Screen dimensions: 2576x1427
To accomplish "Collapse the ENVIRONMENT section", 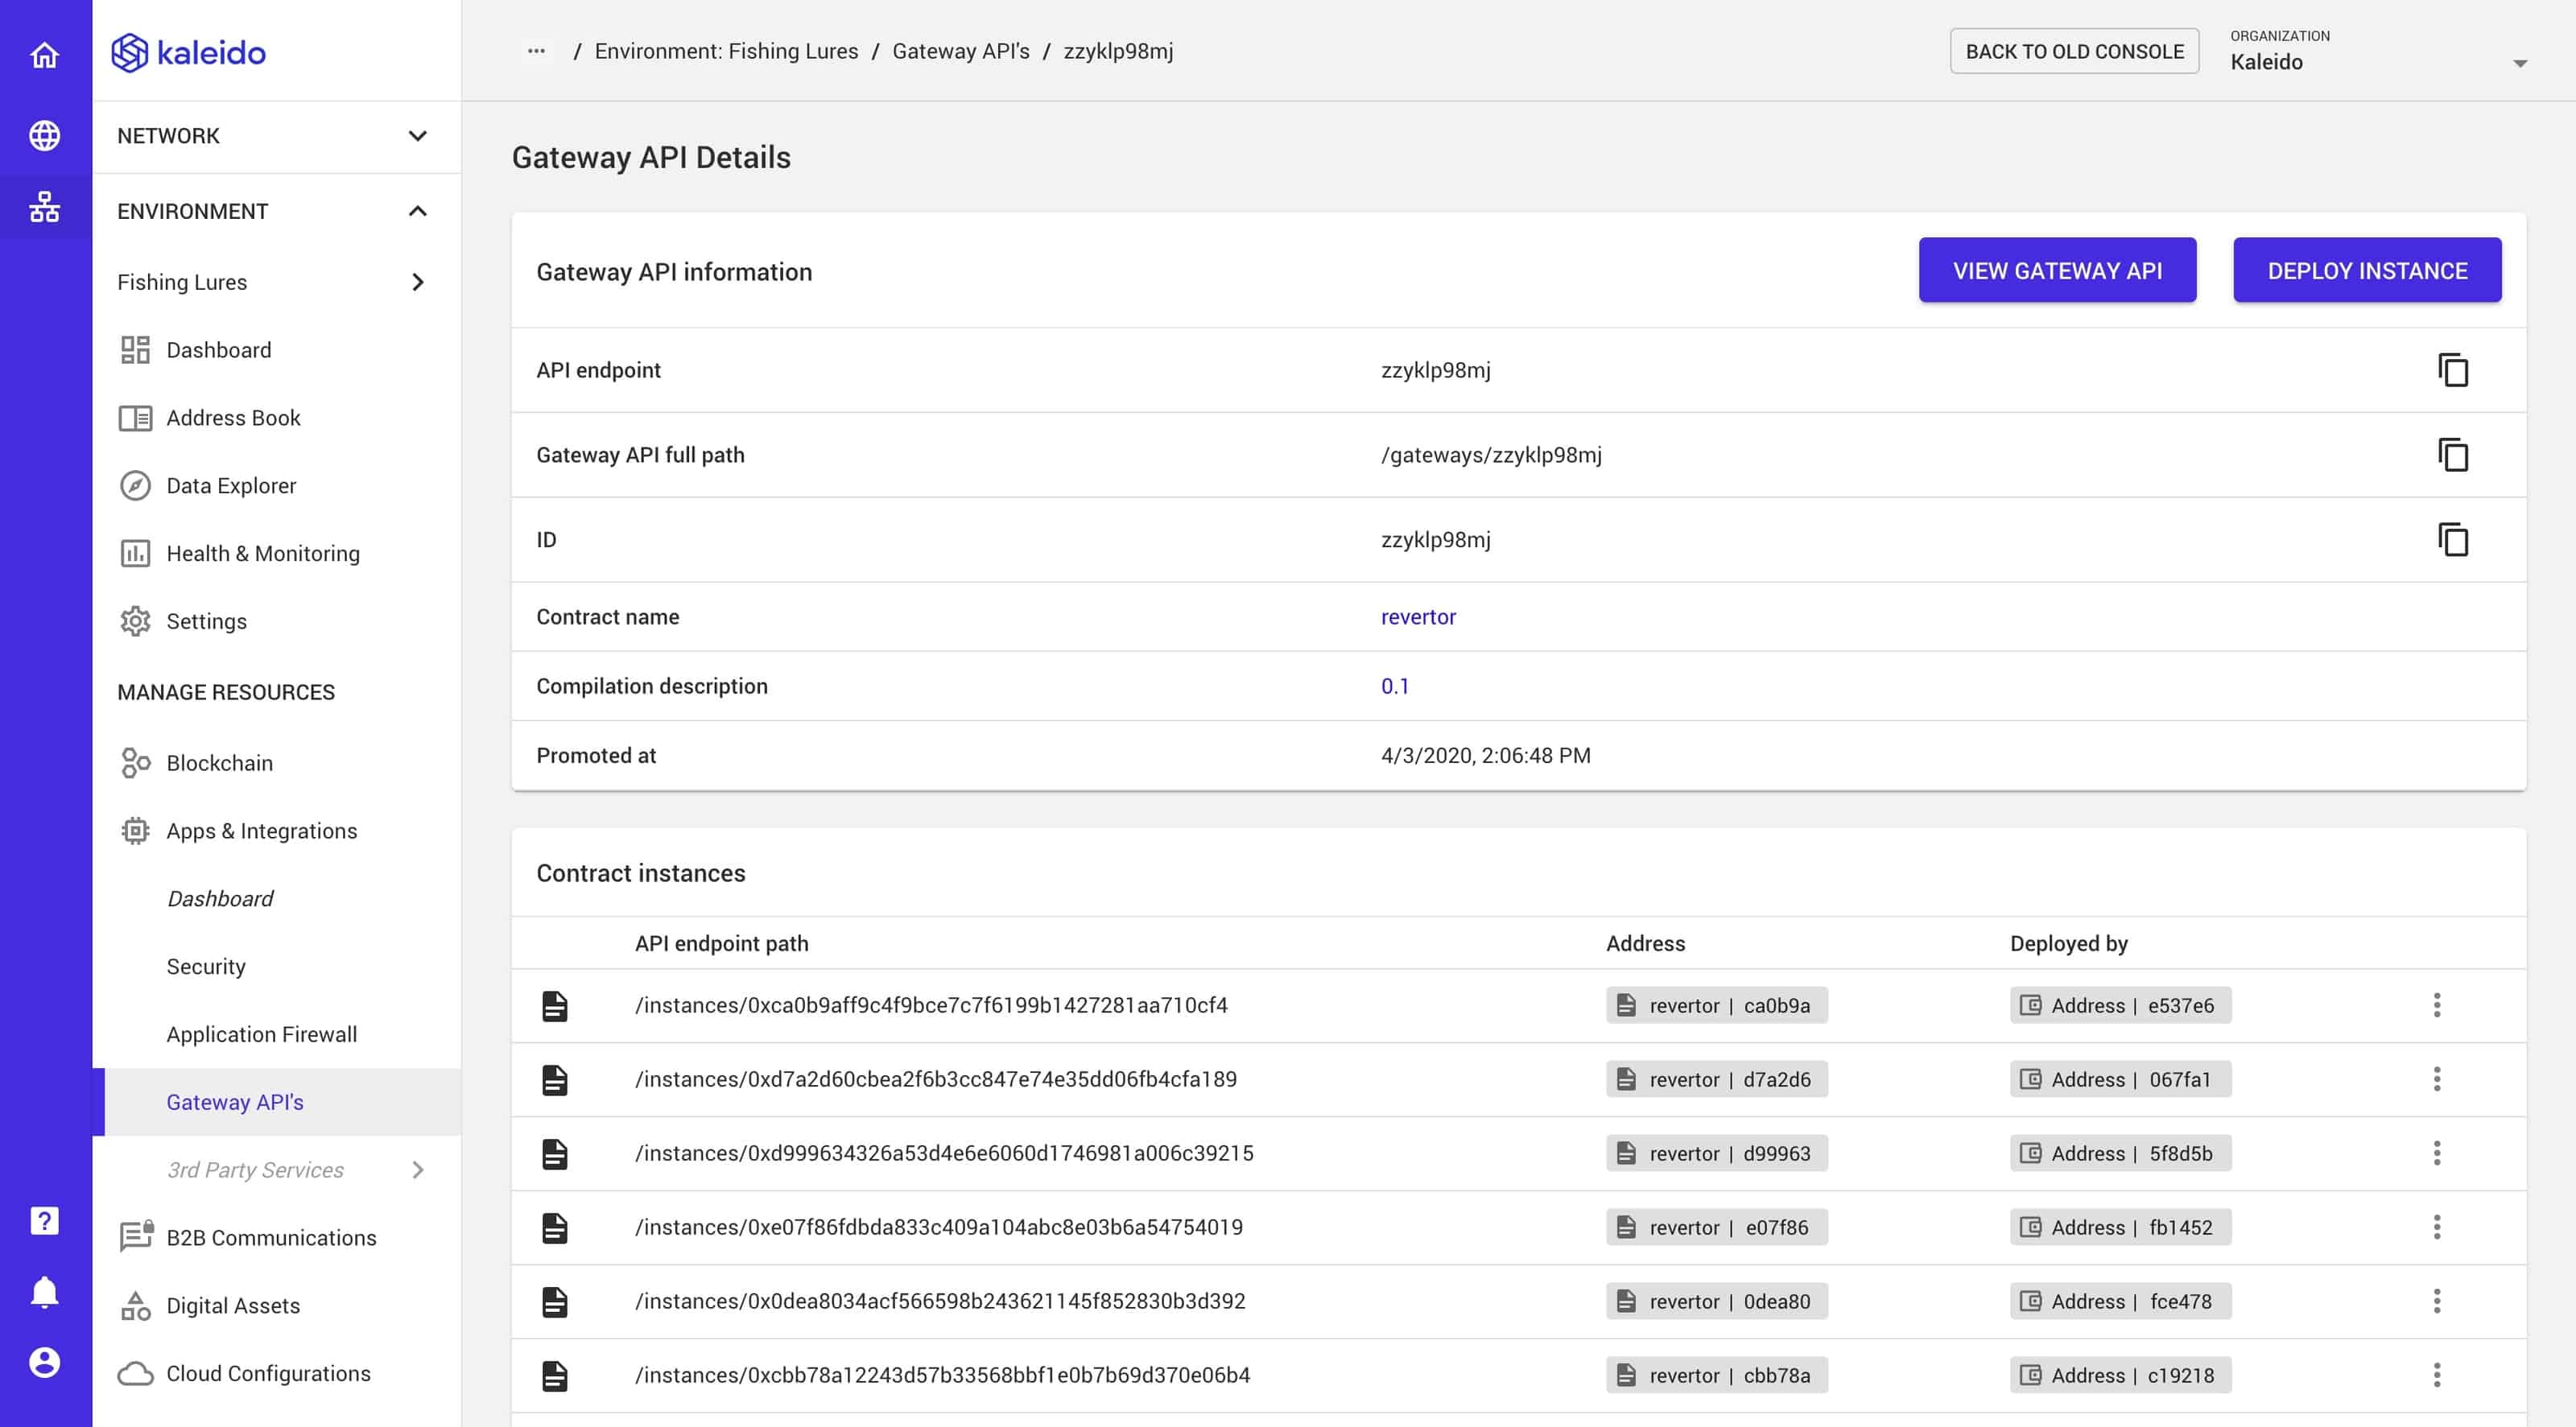I will [x=419, y=211].
